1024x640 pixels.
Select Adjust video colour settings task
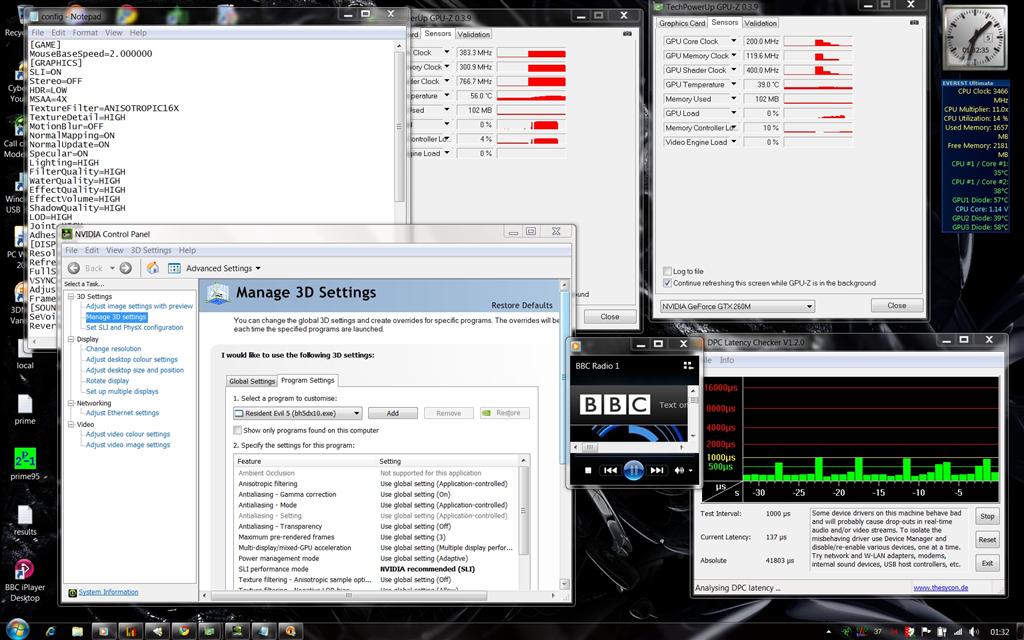128,434
